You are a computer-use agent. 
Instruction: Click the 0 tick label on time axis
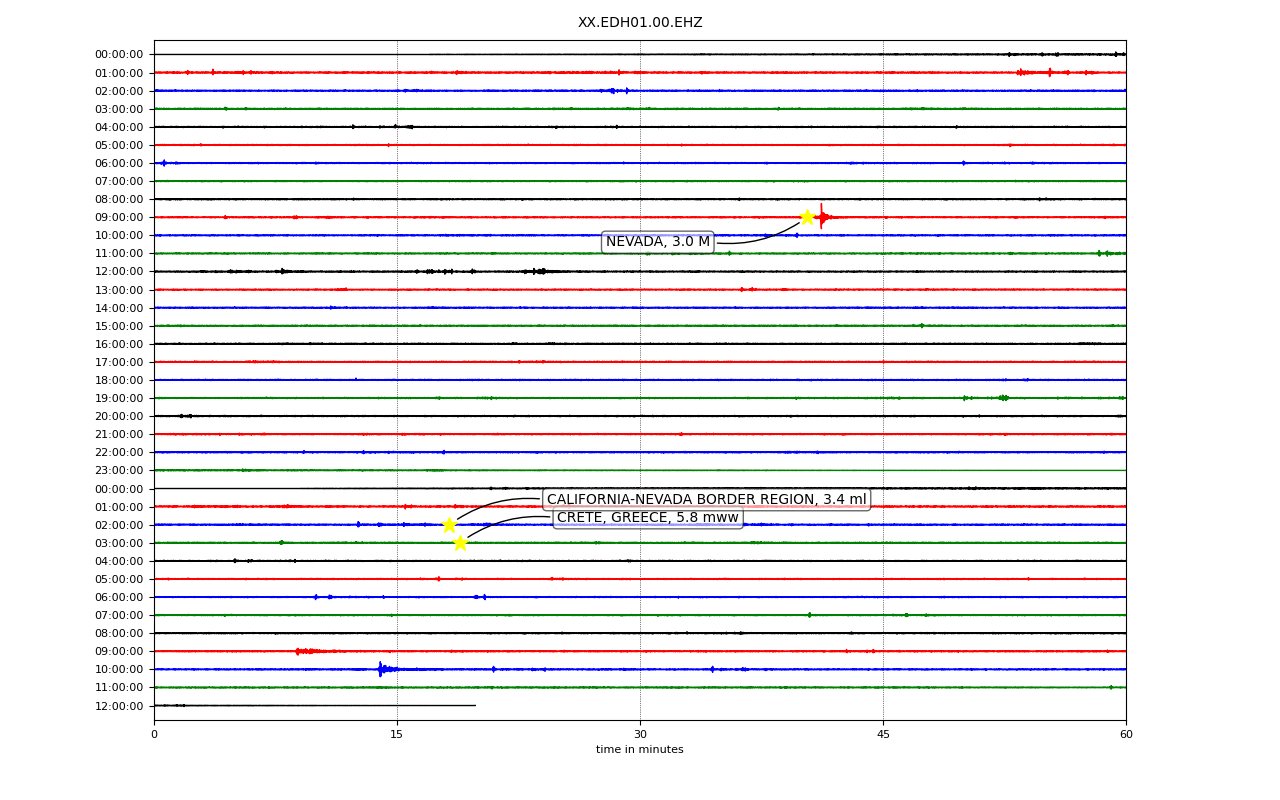[x=154, y=735]
